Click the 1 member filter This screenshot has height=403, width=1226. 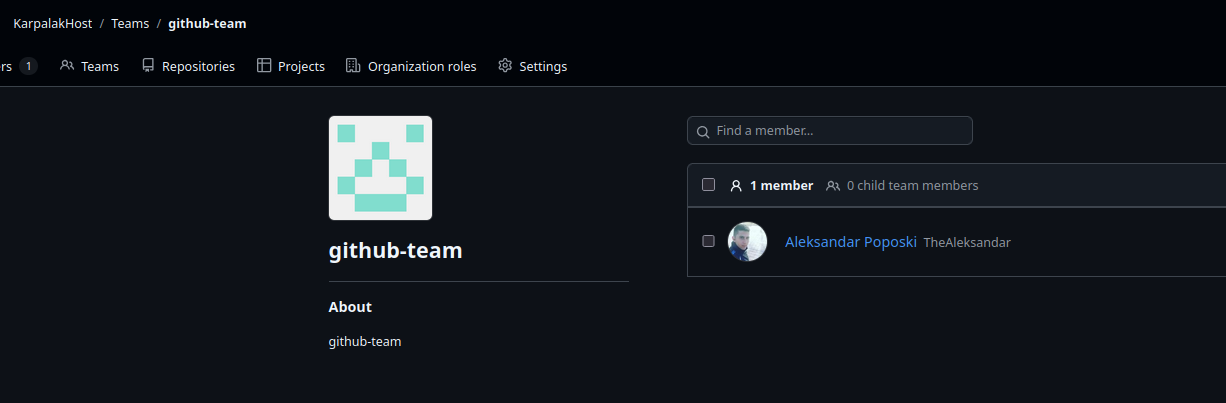click(771, 185)
